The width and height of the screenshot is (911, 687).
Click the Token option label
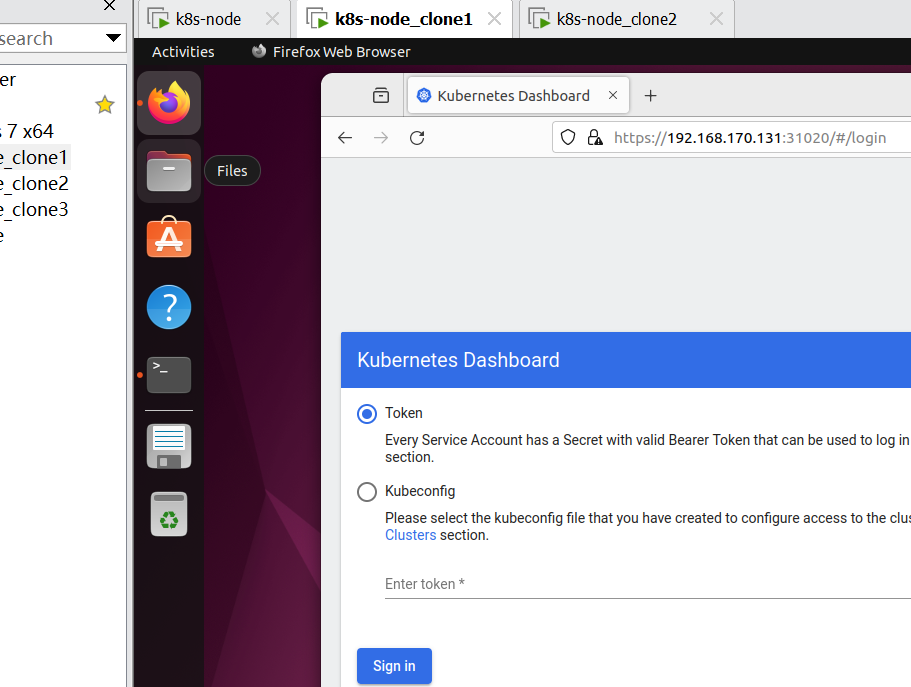(404, 413)
